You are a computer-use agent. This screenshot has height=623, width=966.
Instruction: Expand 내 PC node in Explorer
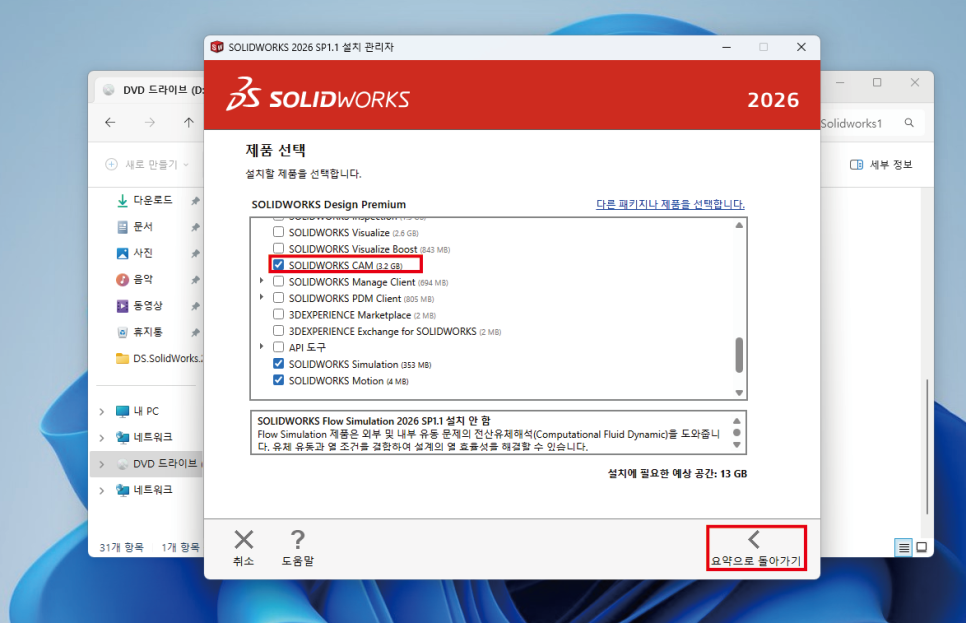[102, 412]
